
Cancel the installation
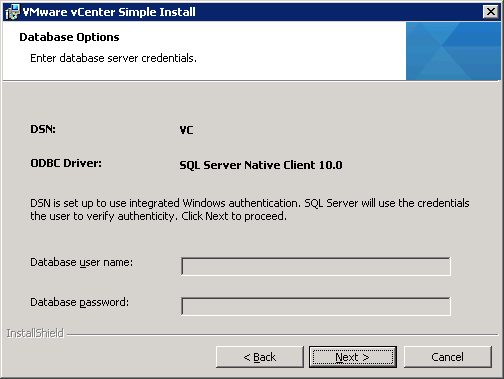(447, 357)
